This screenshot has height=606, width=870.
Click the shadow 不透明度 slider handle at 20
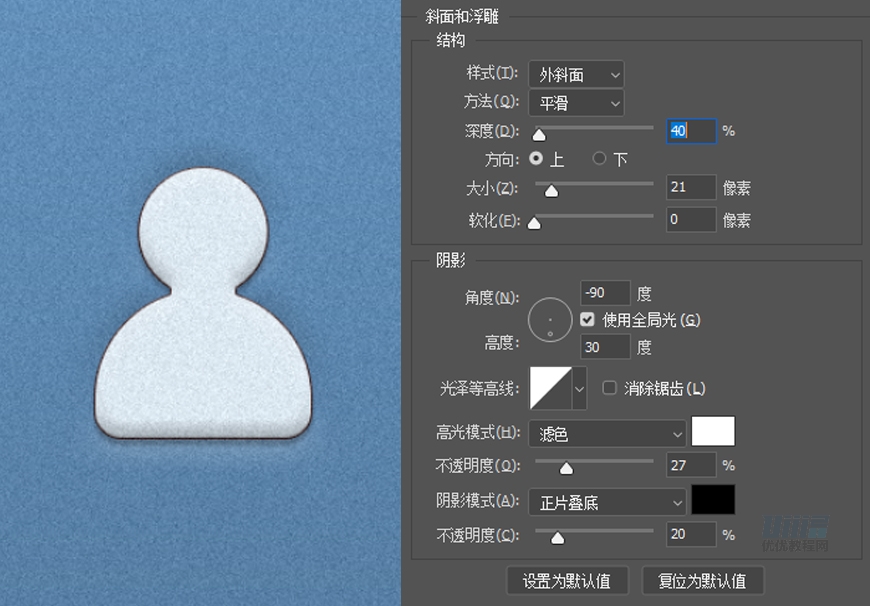(x=558, y=538)
